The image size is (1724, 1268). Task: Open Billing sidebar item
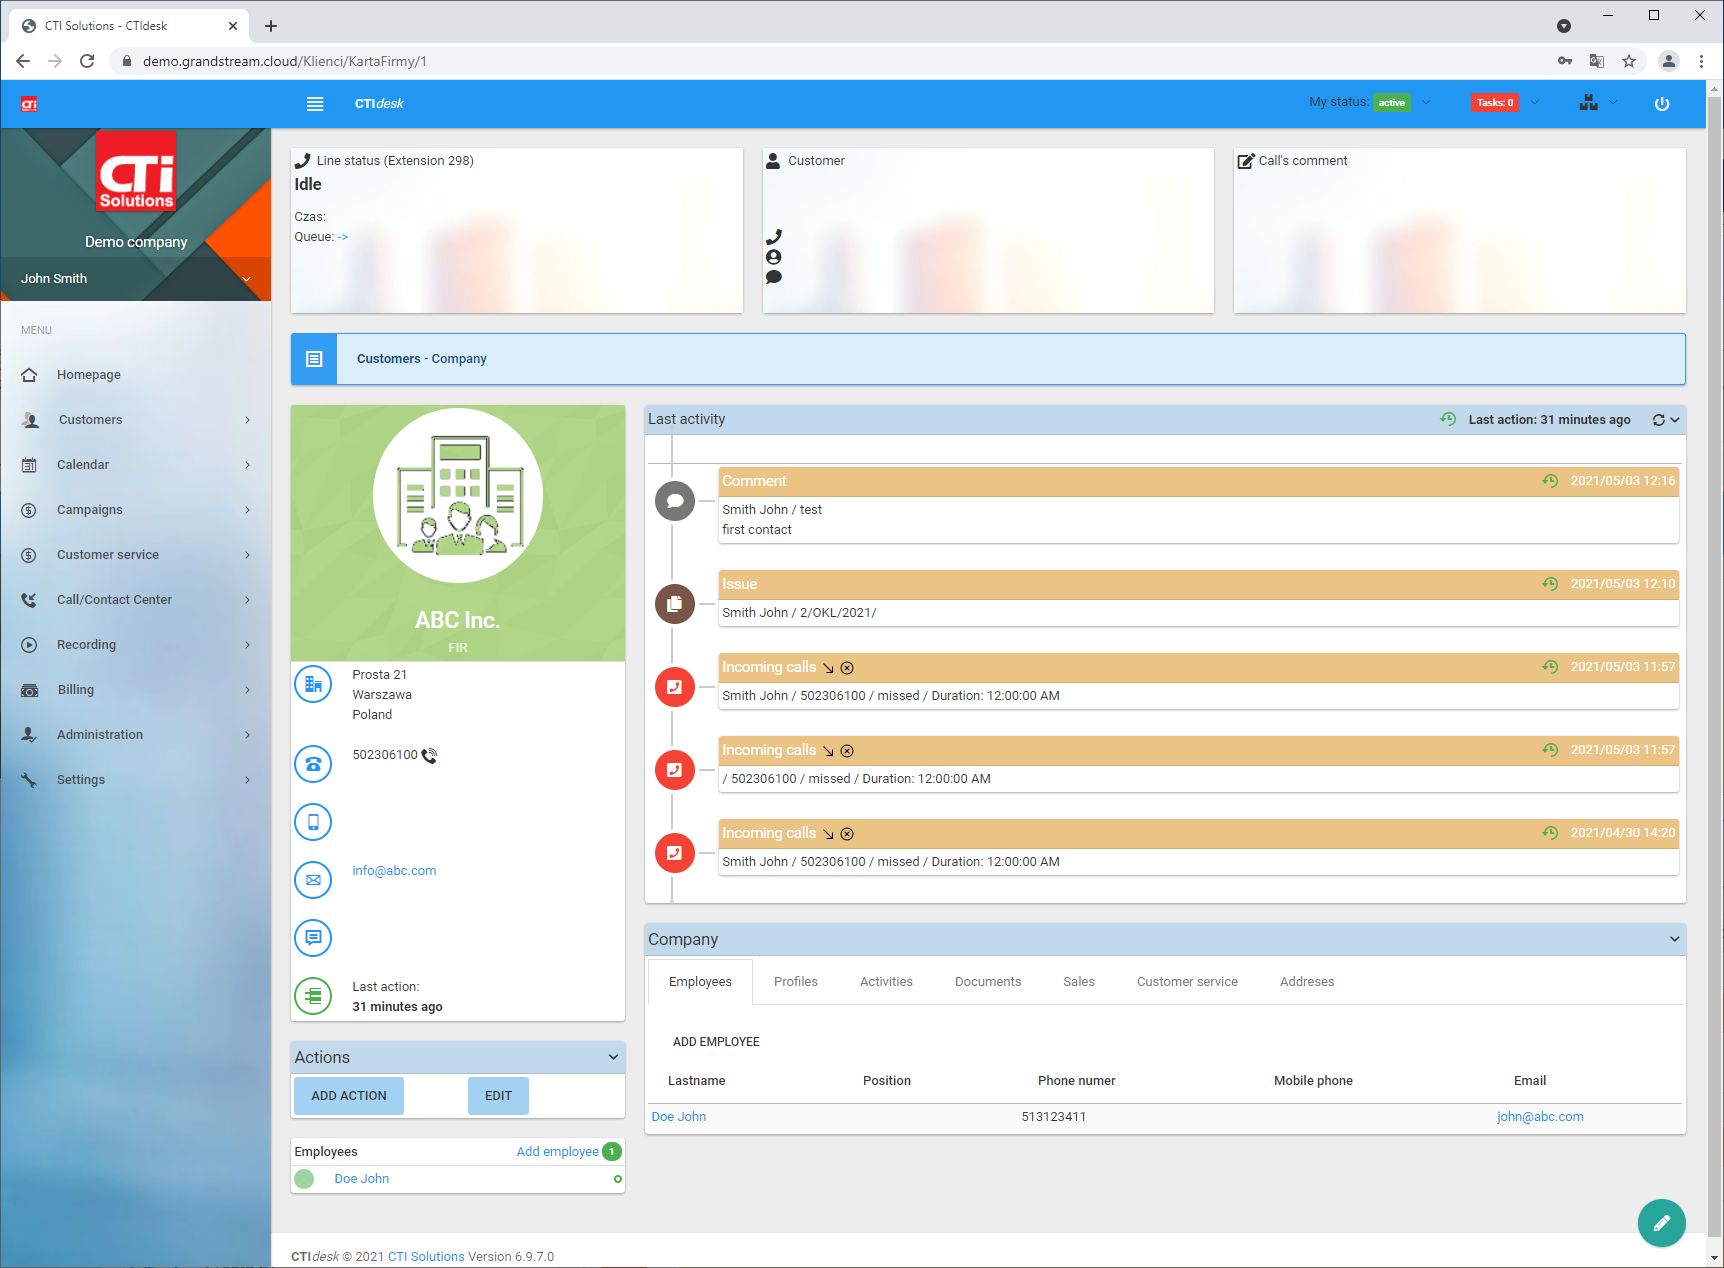tap(136, 690)
